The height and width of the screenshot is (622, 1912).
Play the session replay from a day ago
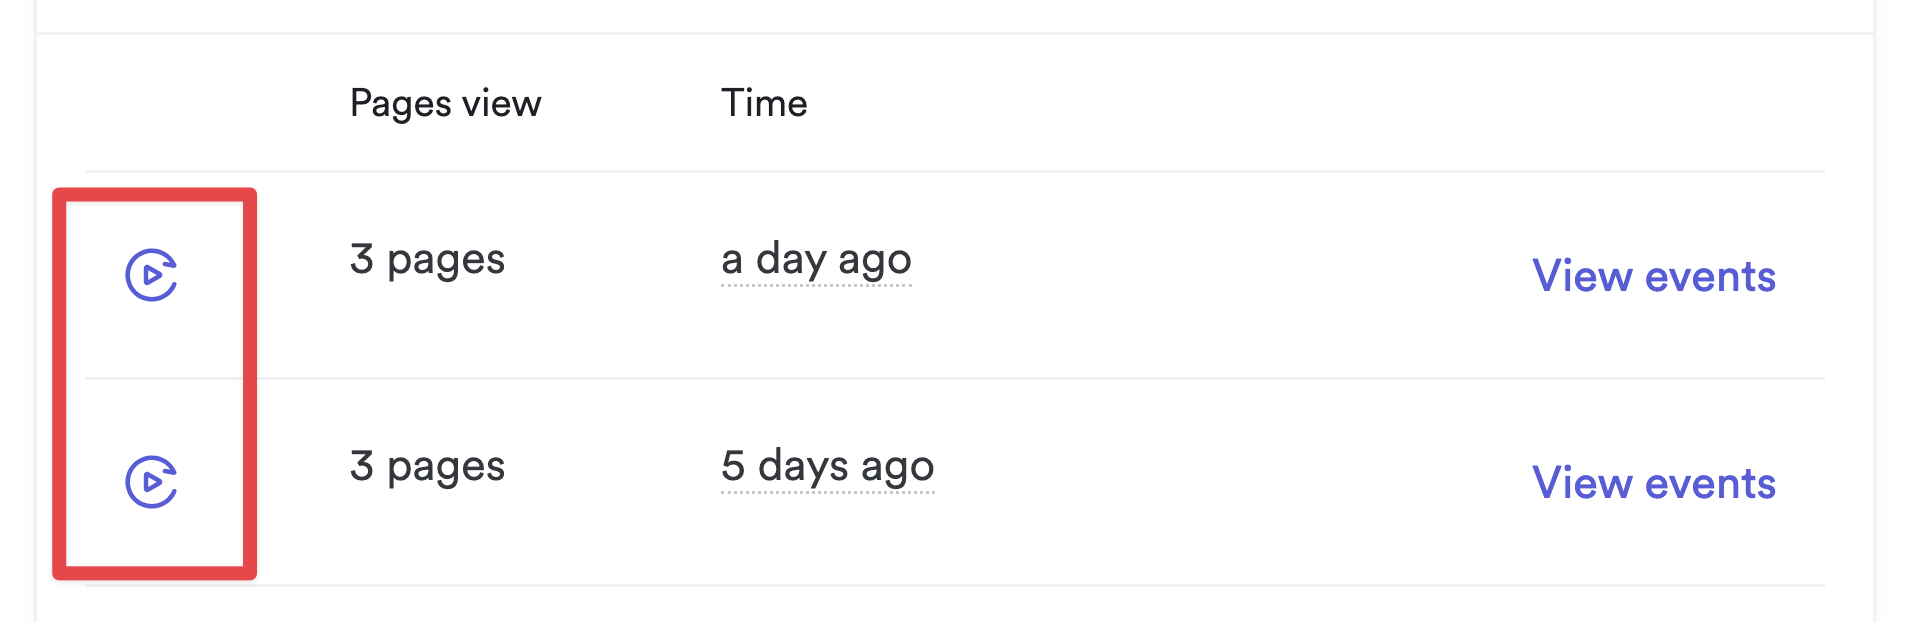pos(151,275)
